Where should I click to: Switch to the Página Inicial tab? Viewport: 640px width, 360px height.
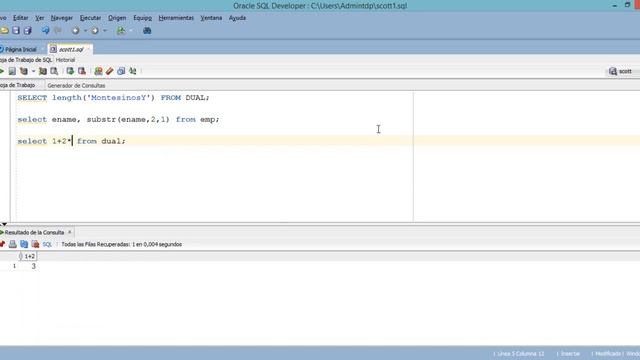pos(20,49)
